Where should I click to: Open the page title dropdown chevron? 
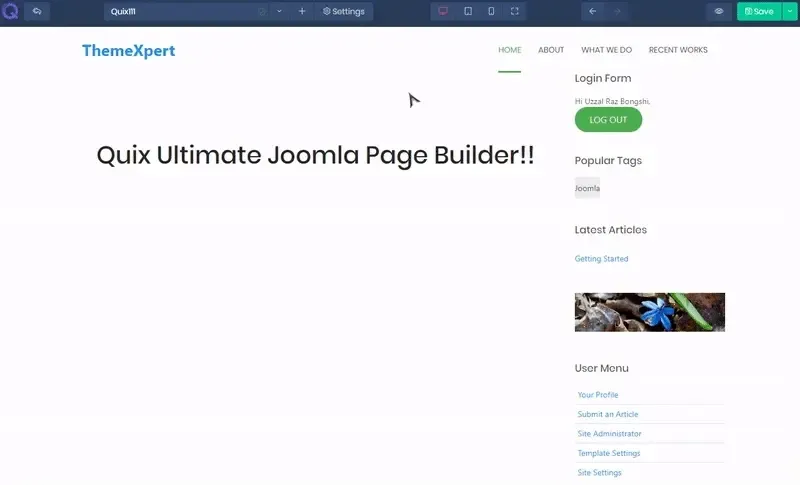click(279, 11)
